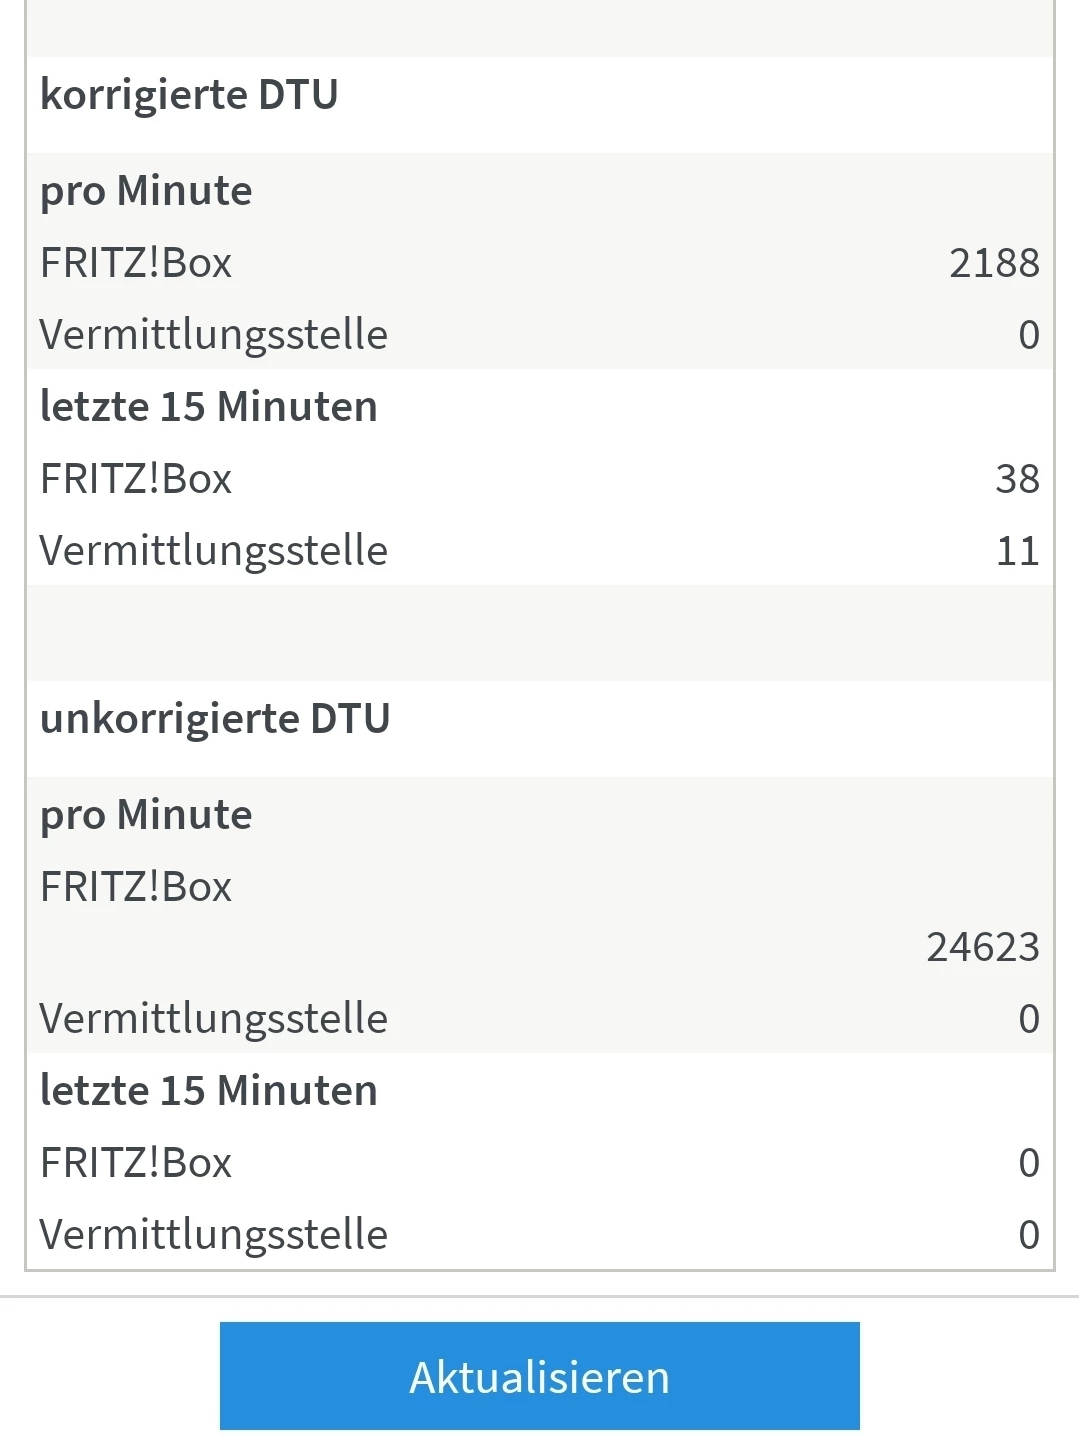Click FRITZ!Box label beside value 2188
1079x1451 pixels.
tap(136, 263)
